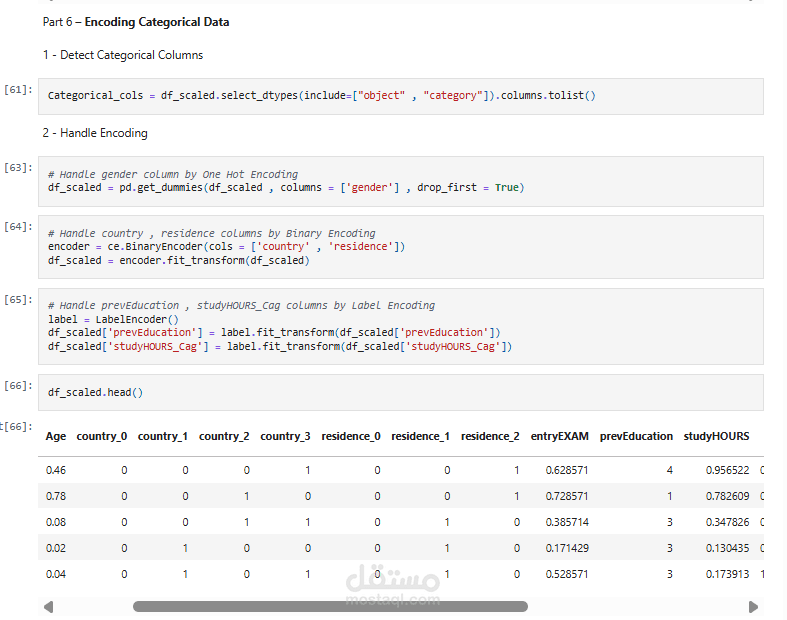Click the pd.get_dummies code cell
Viewport: 787px width, 620px height.
[x=400, y=181]
